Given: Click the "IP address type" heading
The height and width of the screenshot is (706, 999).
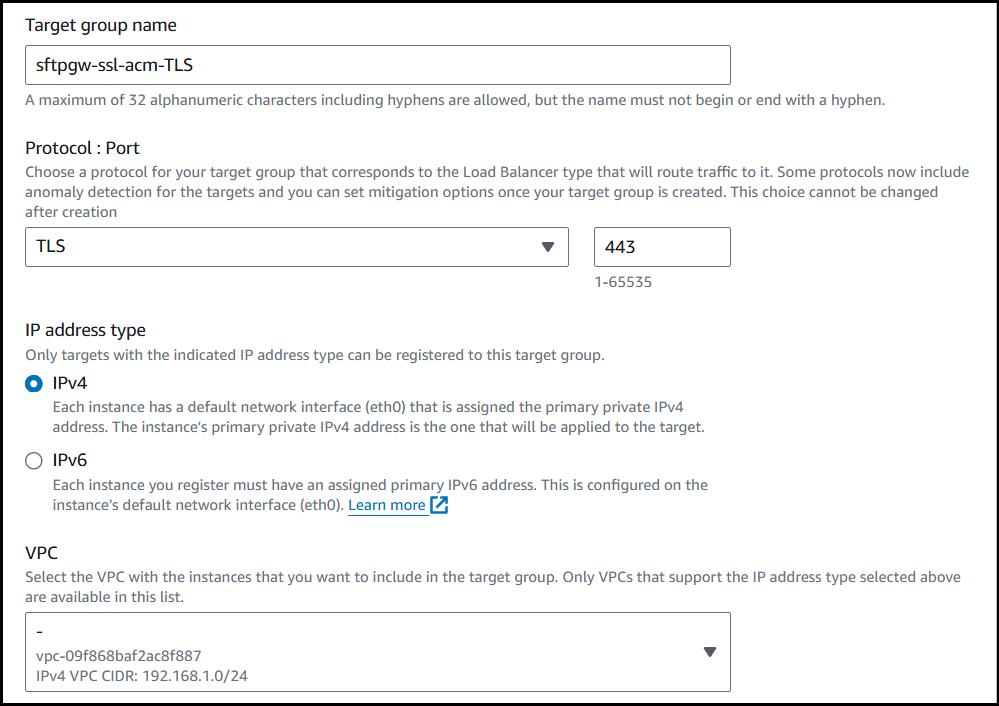Looking at the screenshot, I should (x=85, y=330).
